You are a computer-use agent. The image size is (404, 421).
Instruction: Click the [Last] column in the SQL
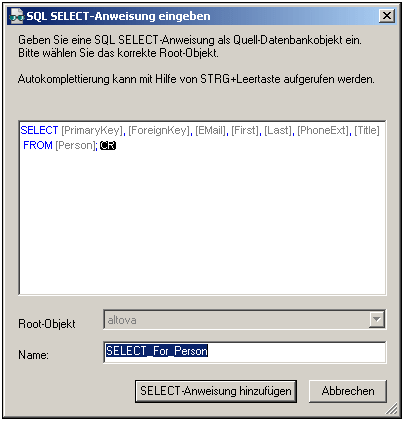[x=278, y=130]
